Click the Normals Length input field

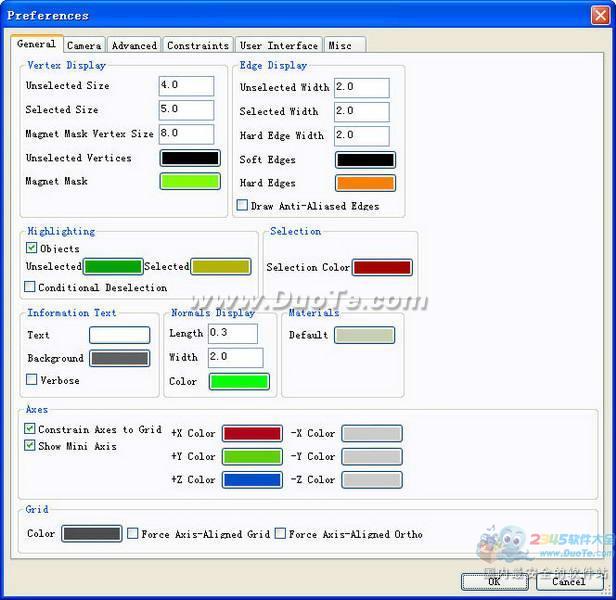pyautogui.click(x=232, y=333)
